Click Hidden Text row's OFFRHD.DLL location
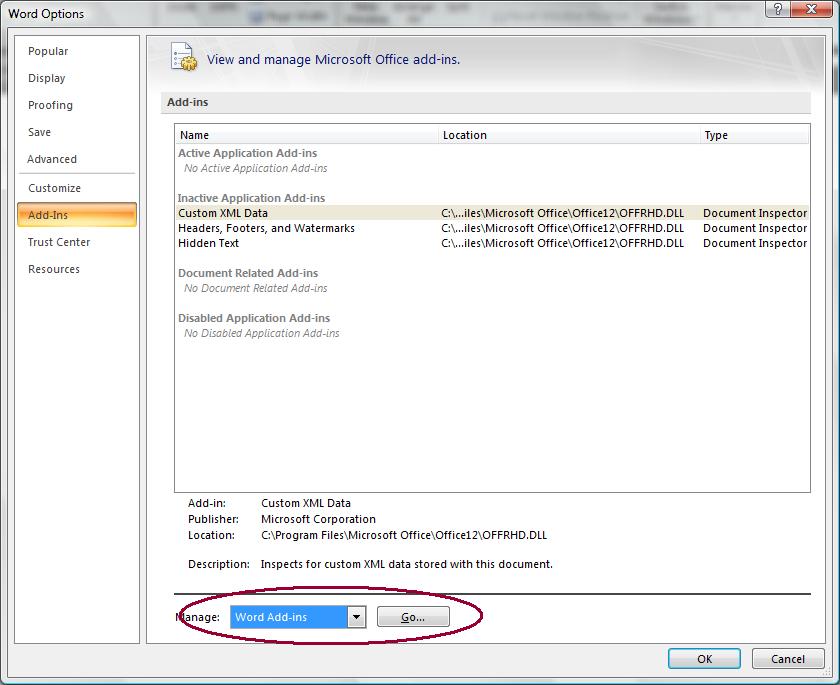 pos(562,243)
